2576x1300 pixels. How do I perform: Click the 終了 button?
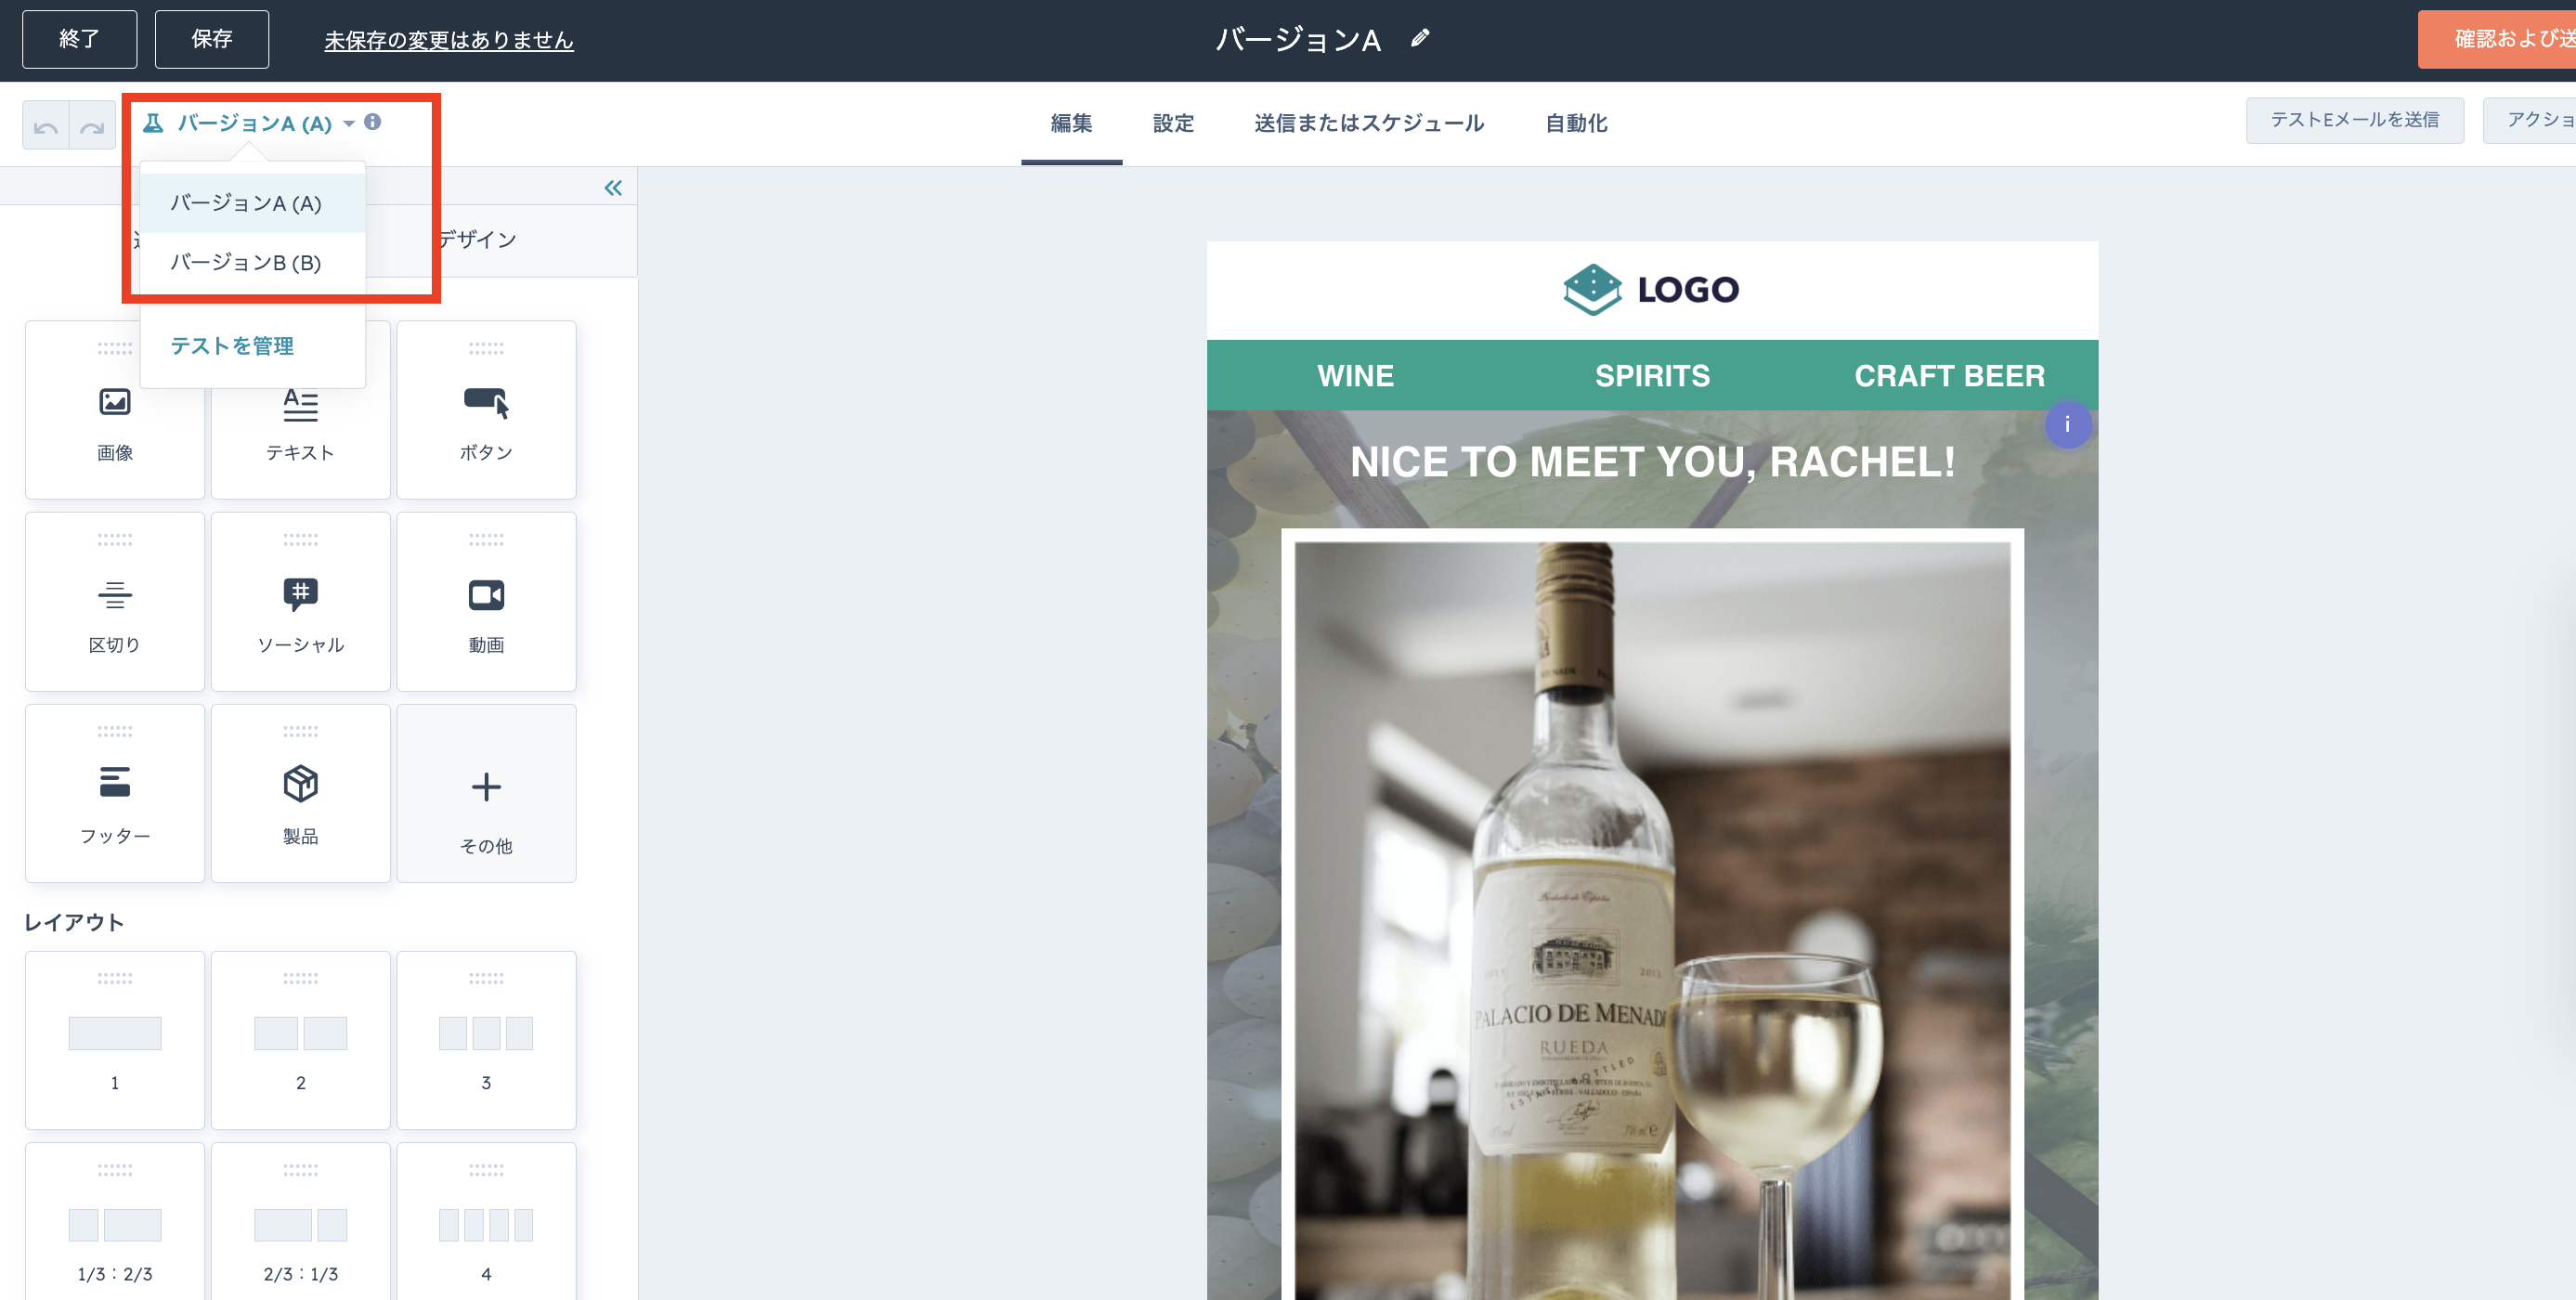(80, 39)
